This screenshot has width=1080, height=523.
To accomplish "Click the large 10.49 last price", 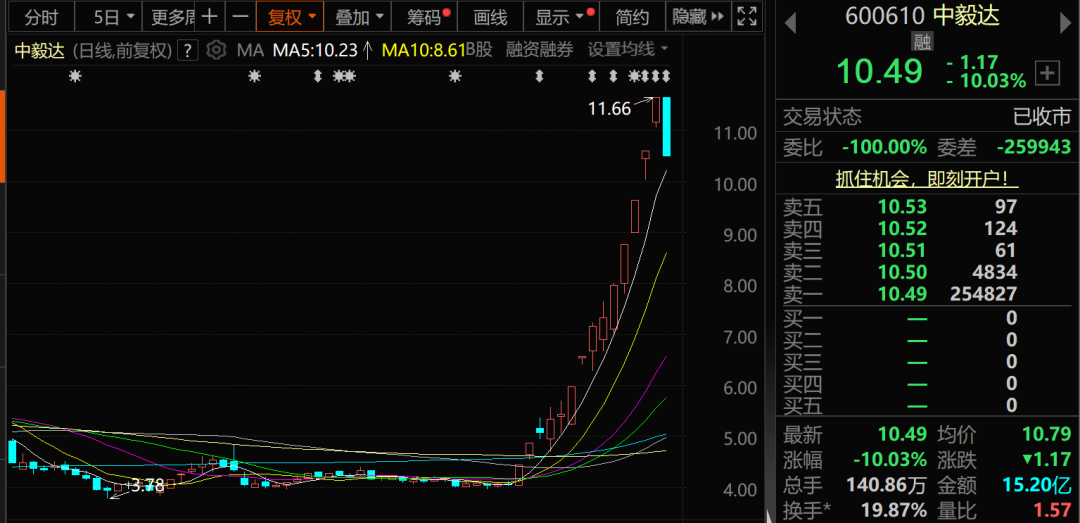I will point(879,72).
